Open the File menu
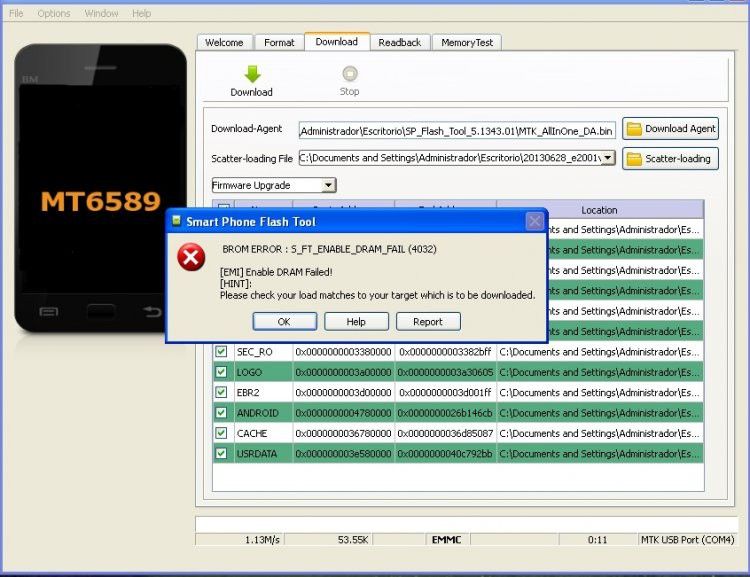 pyautogui.click(x=16, y=13)
